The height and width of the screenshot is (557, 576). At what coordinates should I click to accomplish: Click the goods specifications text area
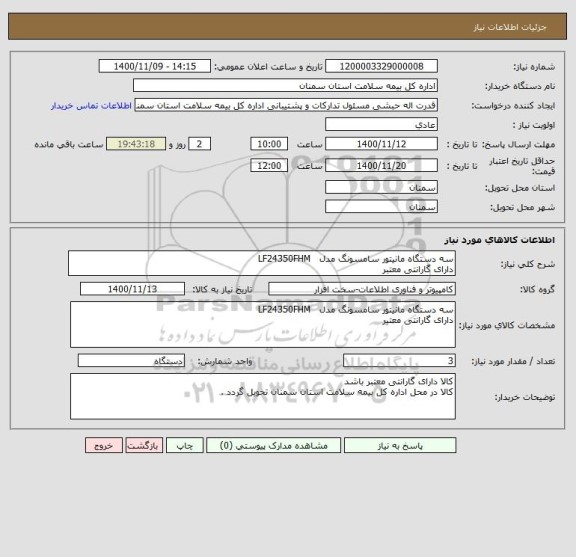pos(263,325)
